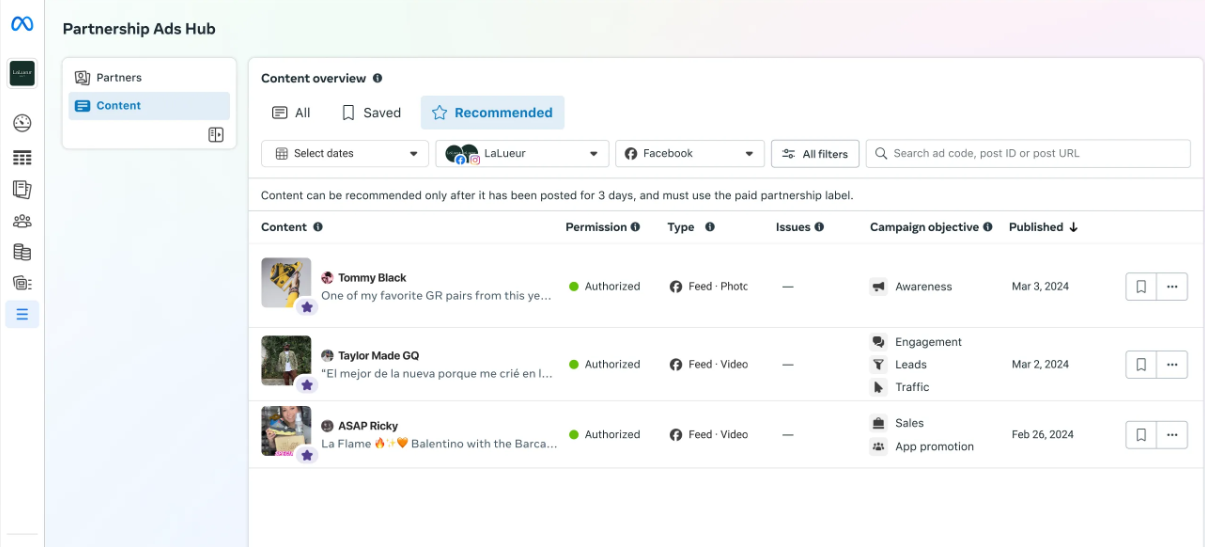Open more options for ASAP Ricky post
The image size is (1212, 547).
[1172, 435]
